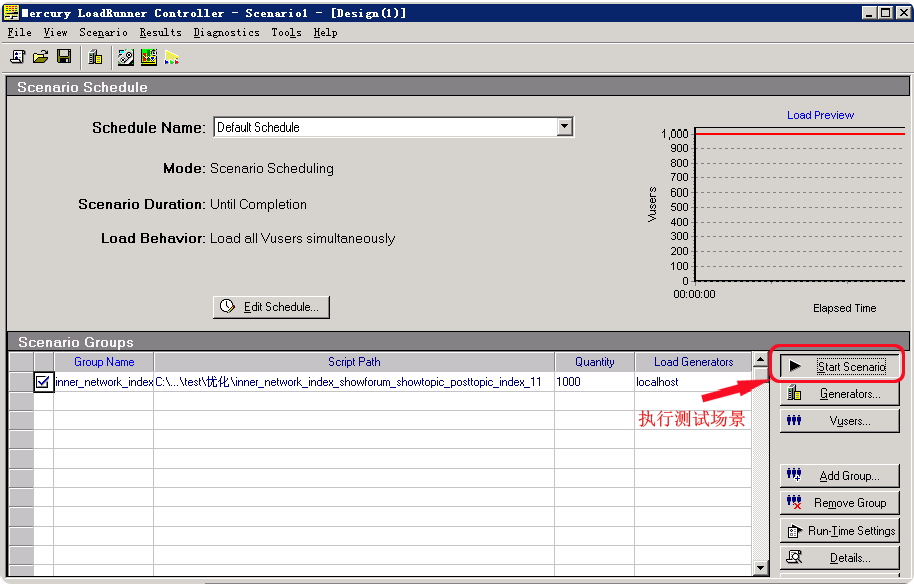Open the Generators... dialog
This screenshot has width=914, height=584.
coord(839,393)
